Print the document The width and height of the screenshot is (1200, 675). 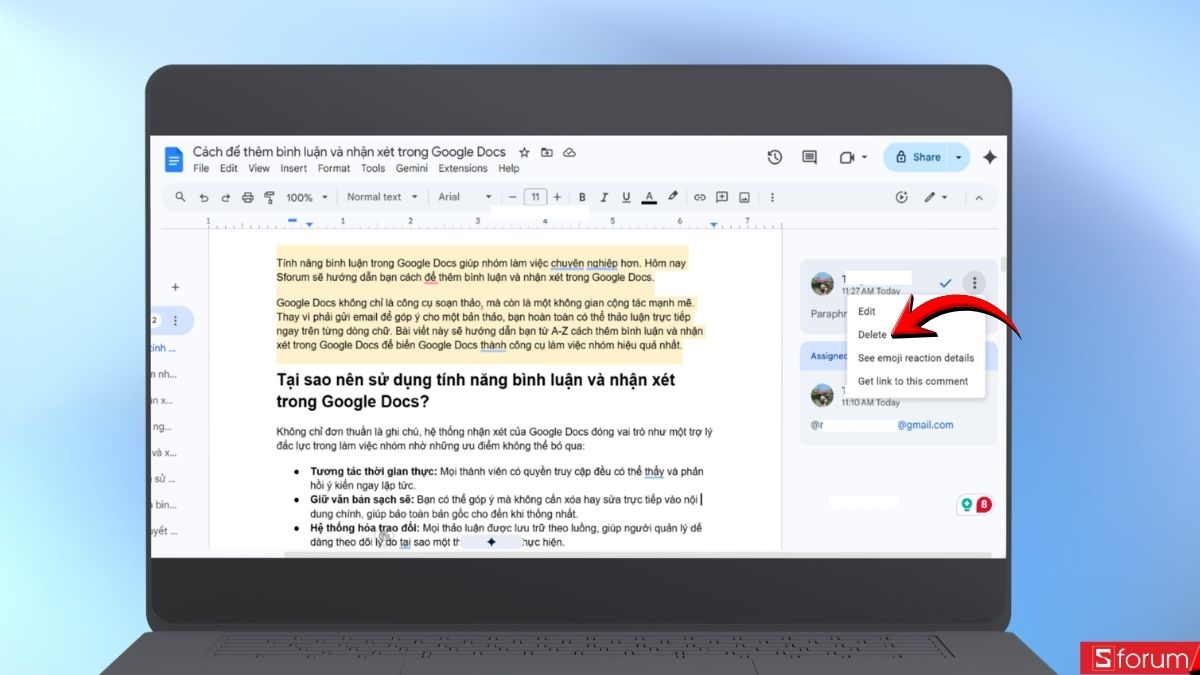[x=248, y=197]
